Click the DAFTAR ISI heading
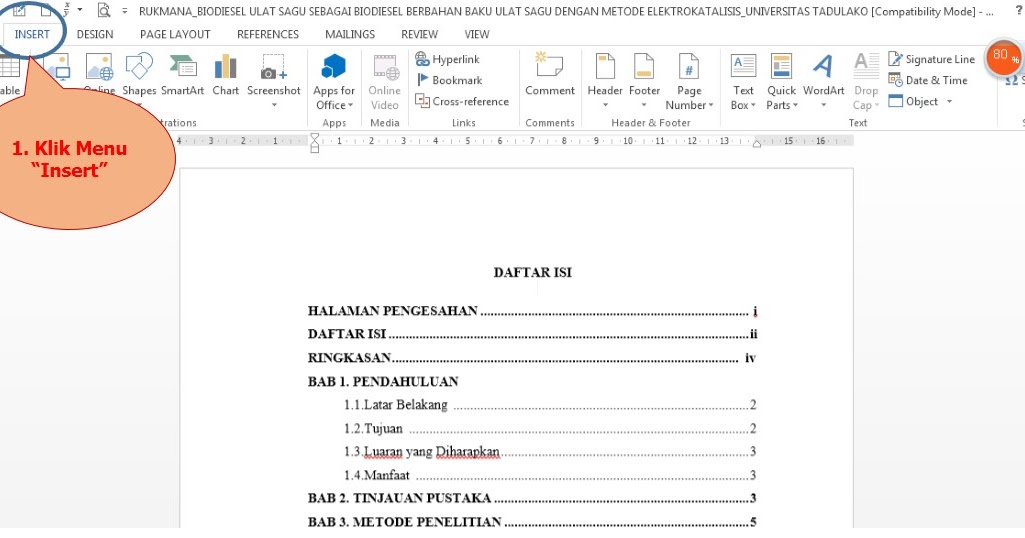The image size is (1025, 538). (x=532, y=273)
